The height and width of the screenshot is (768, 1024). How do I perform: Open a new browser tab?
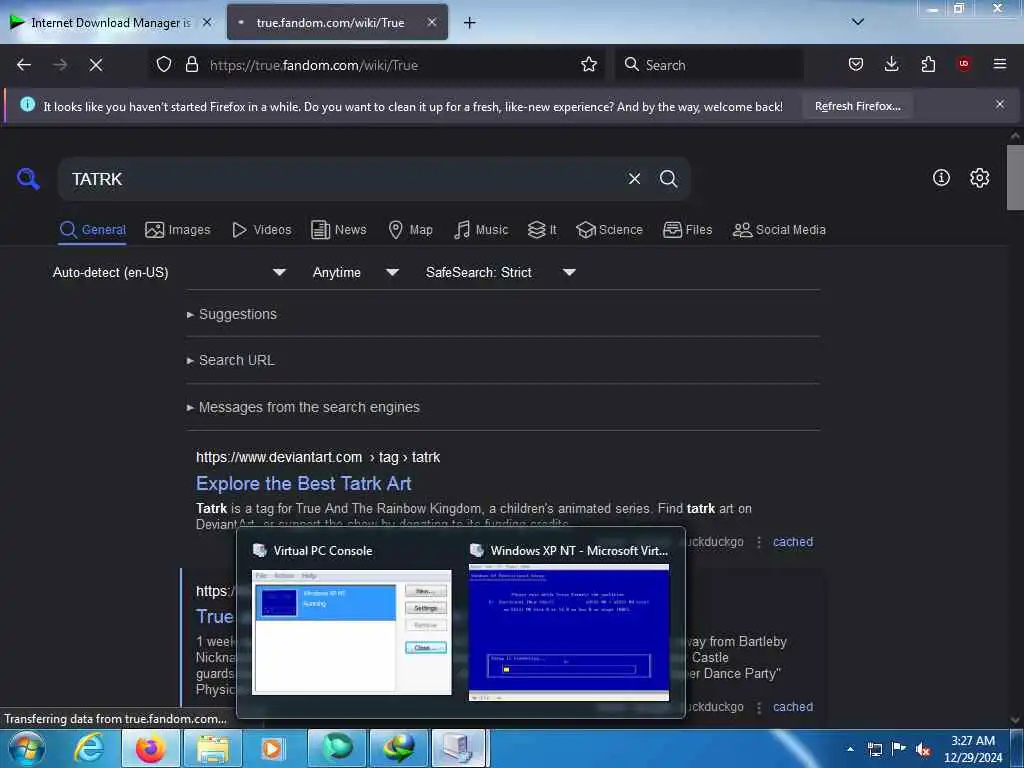469,23
